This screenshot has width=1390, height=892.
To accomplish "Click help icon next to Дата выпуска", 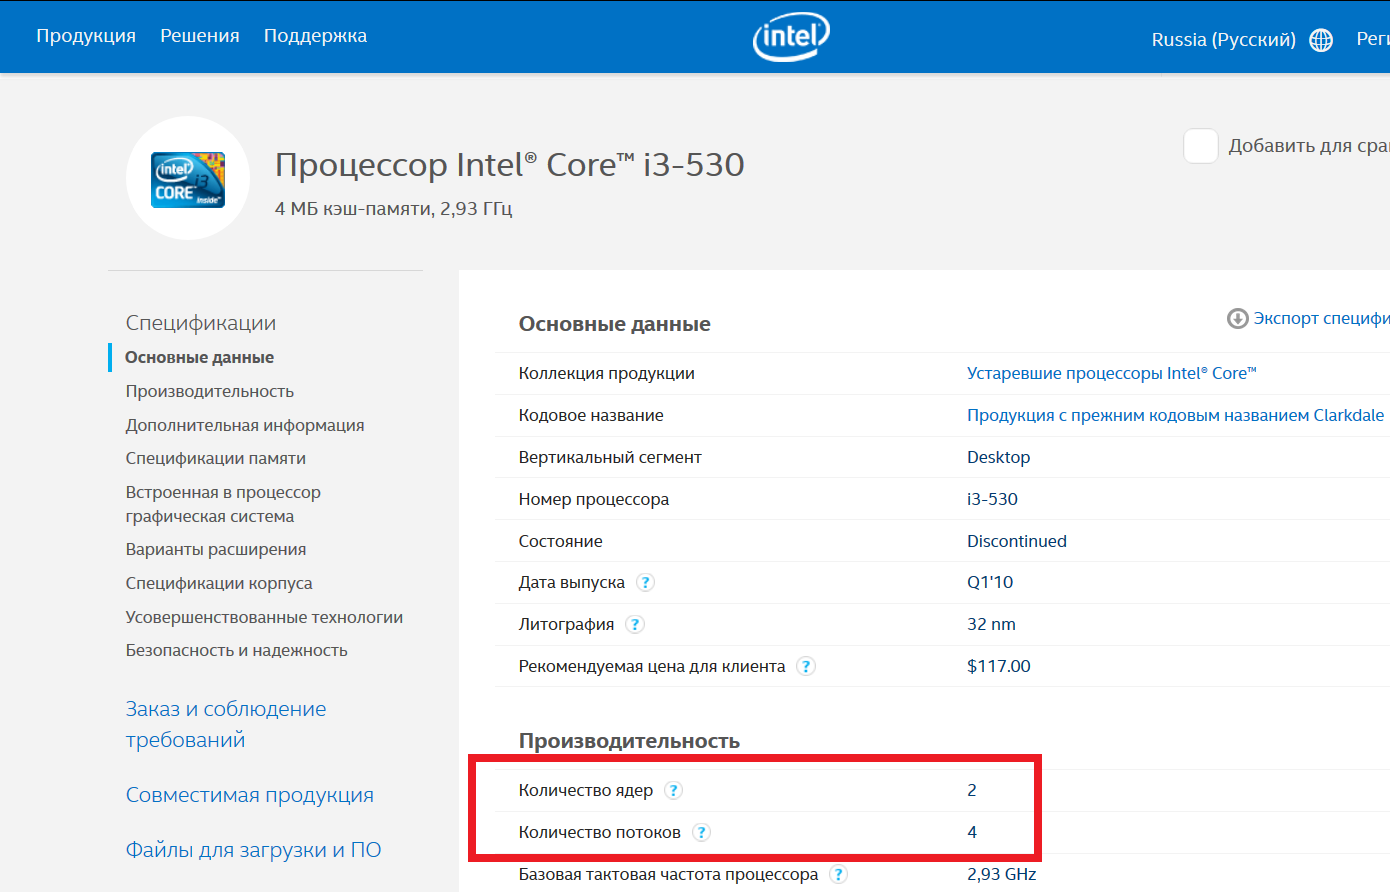I will tap(646, 583).
